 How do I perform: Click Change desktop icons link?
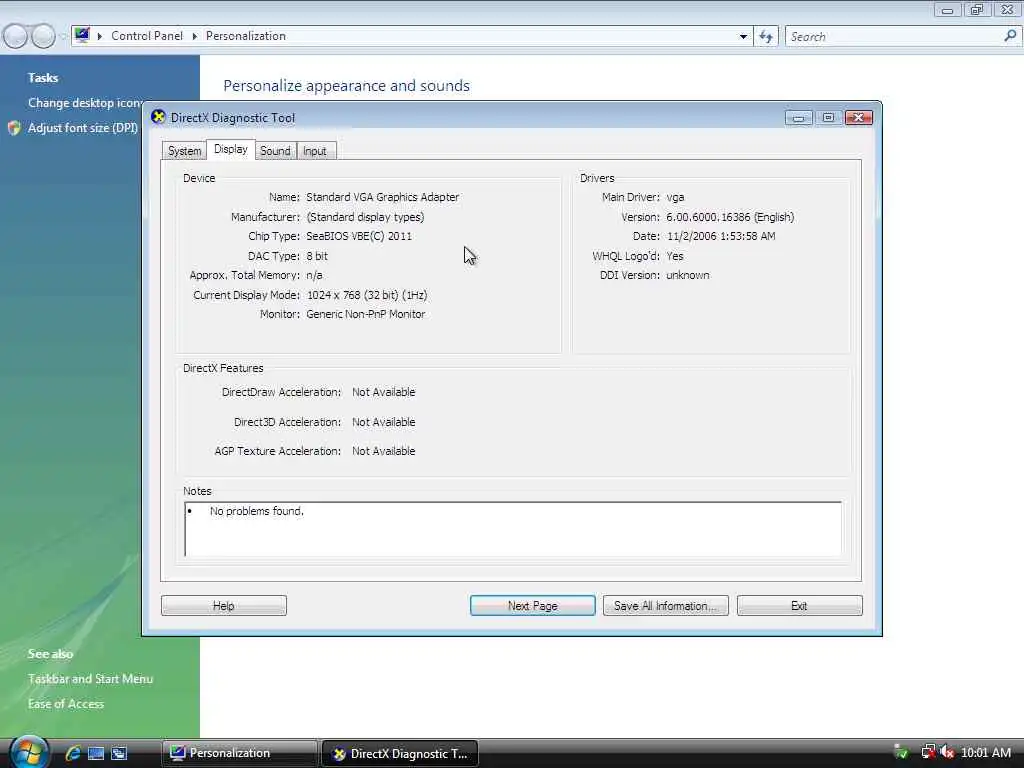tap(85, 103)
